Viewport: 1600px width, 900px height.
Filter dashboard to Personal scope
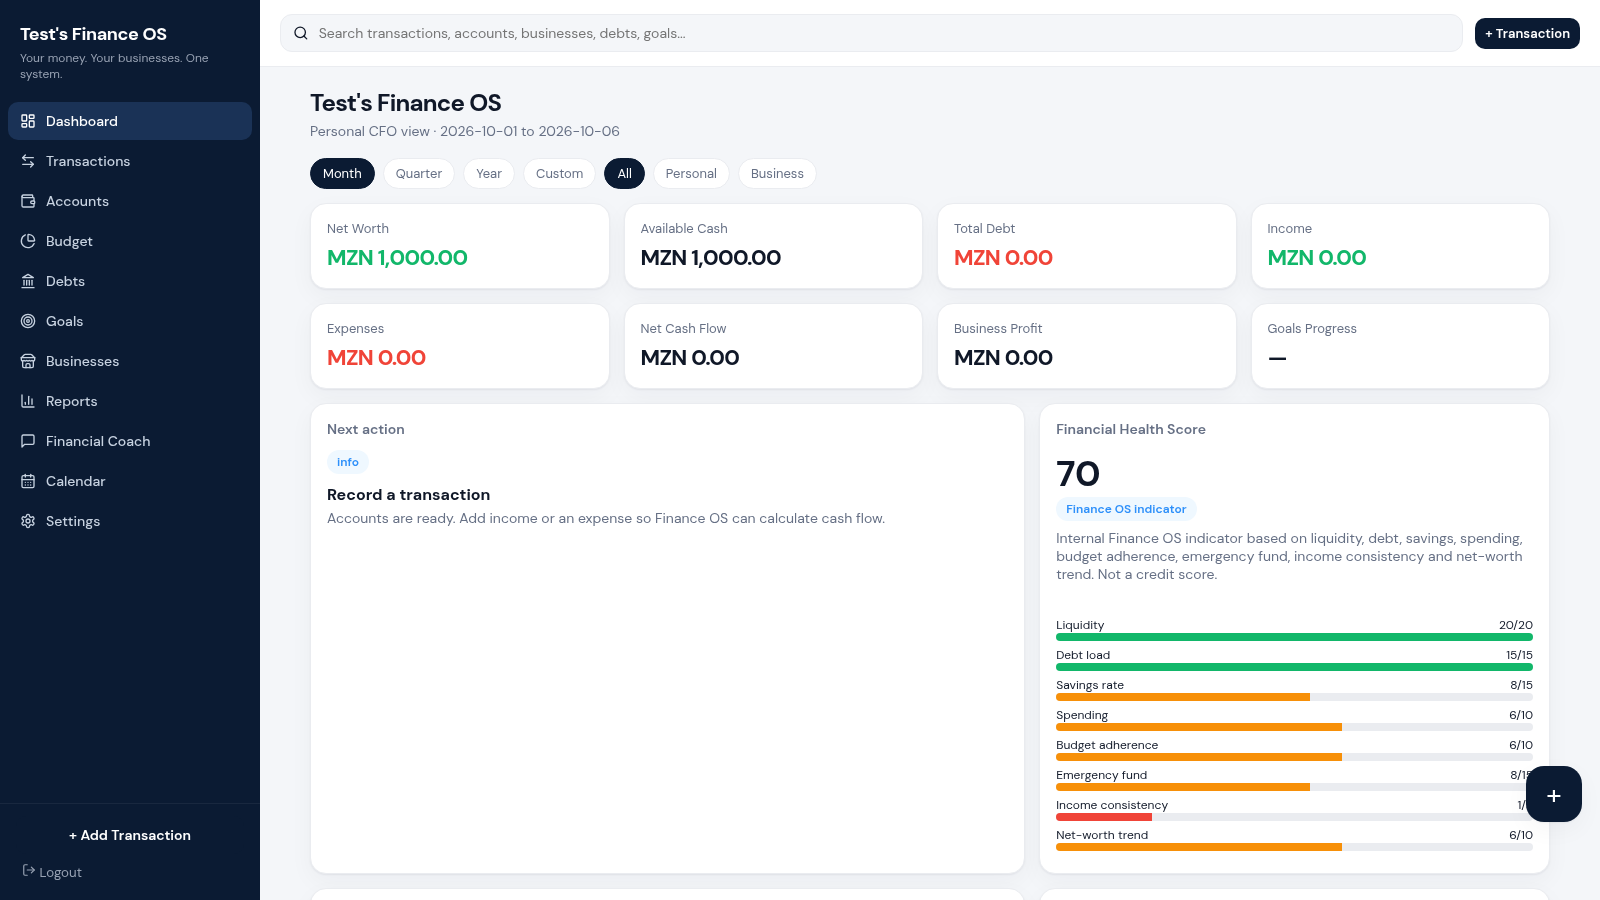[x=691, y=173]
